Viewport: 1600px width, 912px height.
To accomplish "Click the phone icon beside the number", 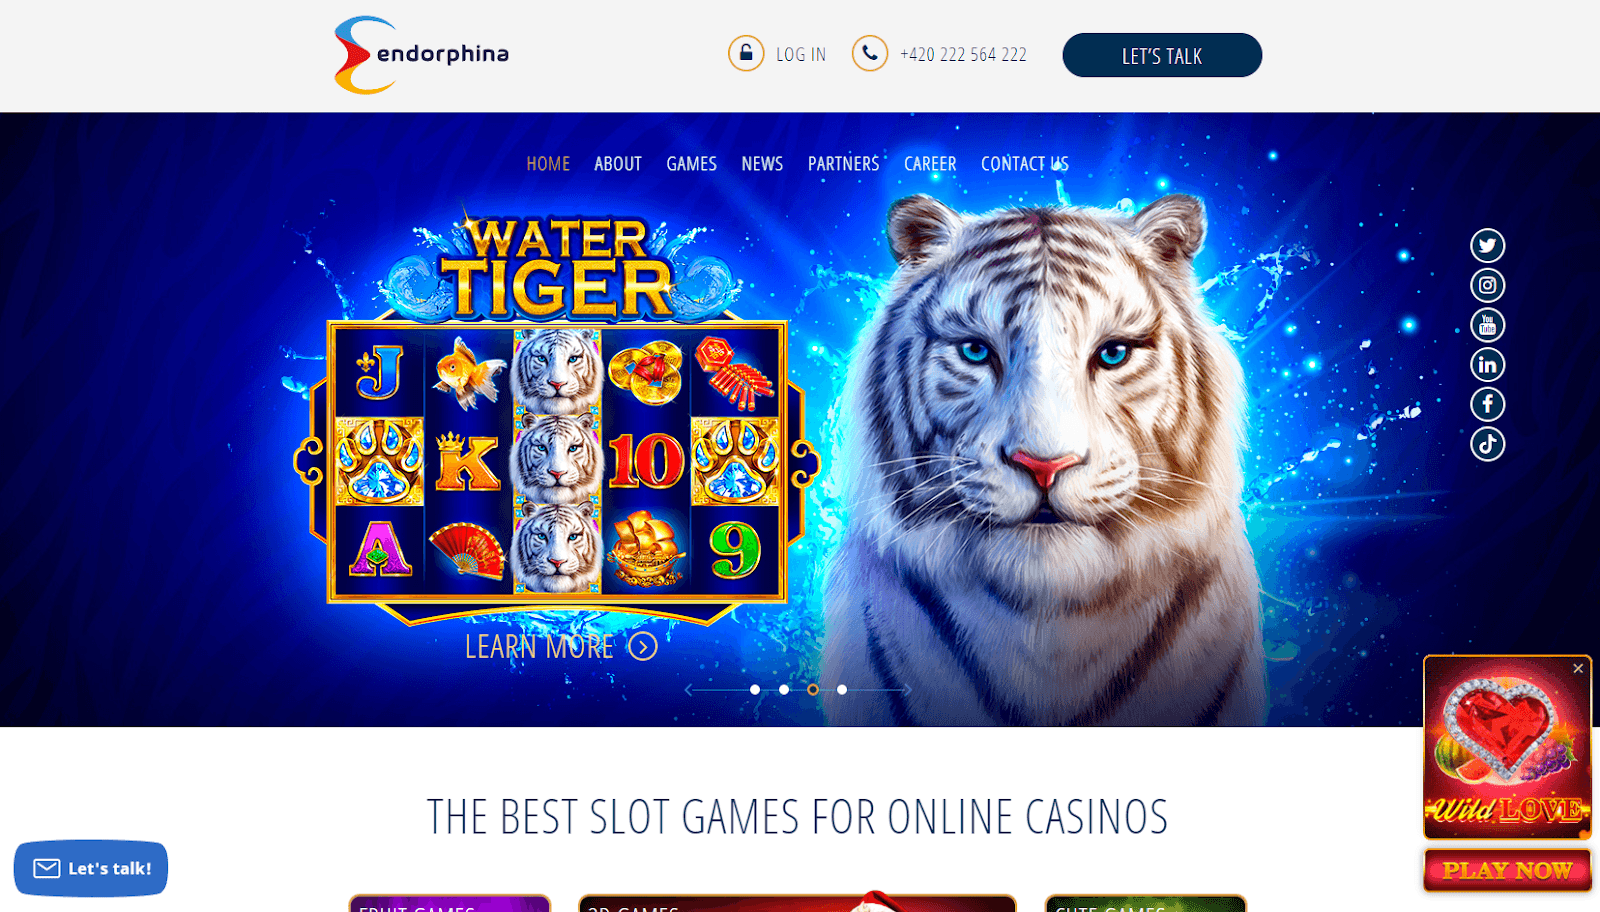I will [870, 53].
